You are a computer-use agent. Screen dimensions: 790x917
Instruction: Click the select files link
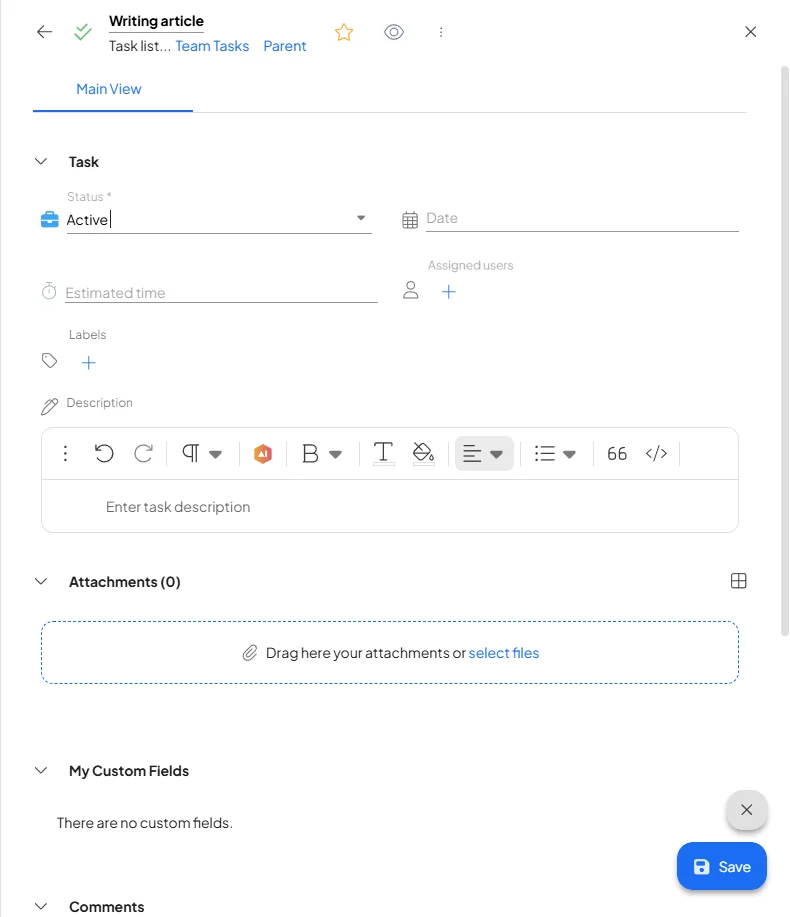[504, 653]
